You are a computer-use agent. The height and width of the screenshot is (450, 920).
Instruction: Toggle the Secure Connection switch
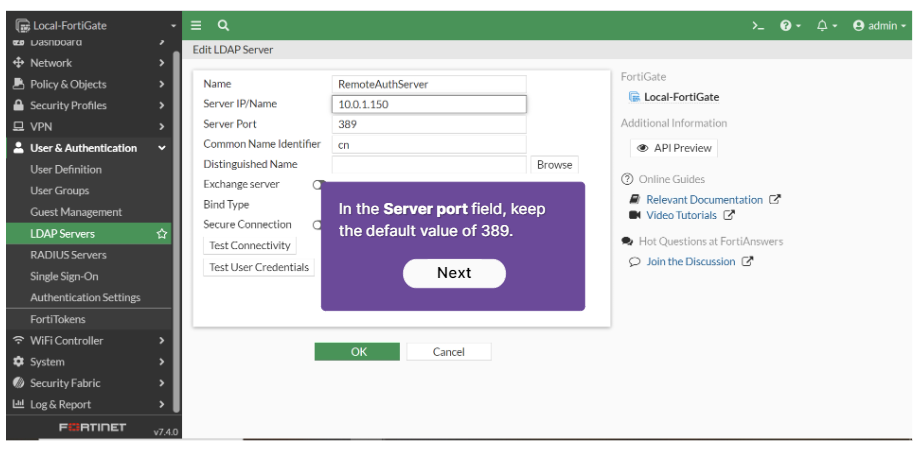click(317, 225)
